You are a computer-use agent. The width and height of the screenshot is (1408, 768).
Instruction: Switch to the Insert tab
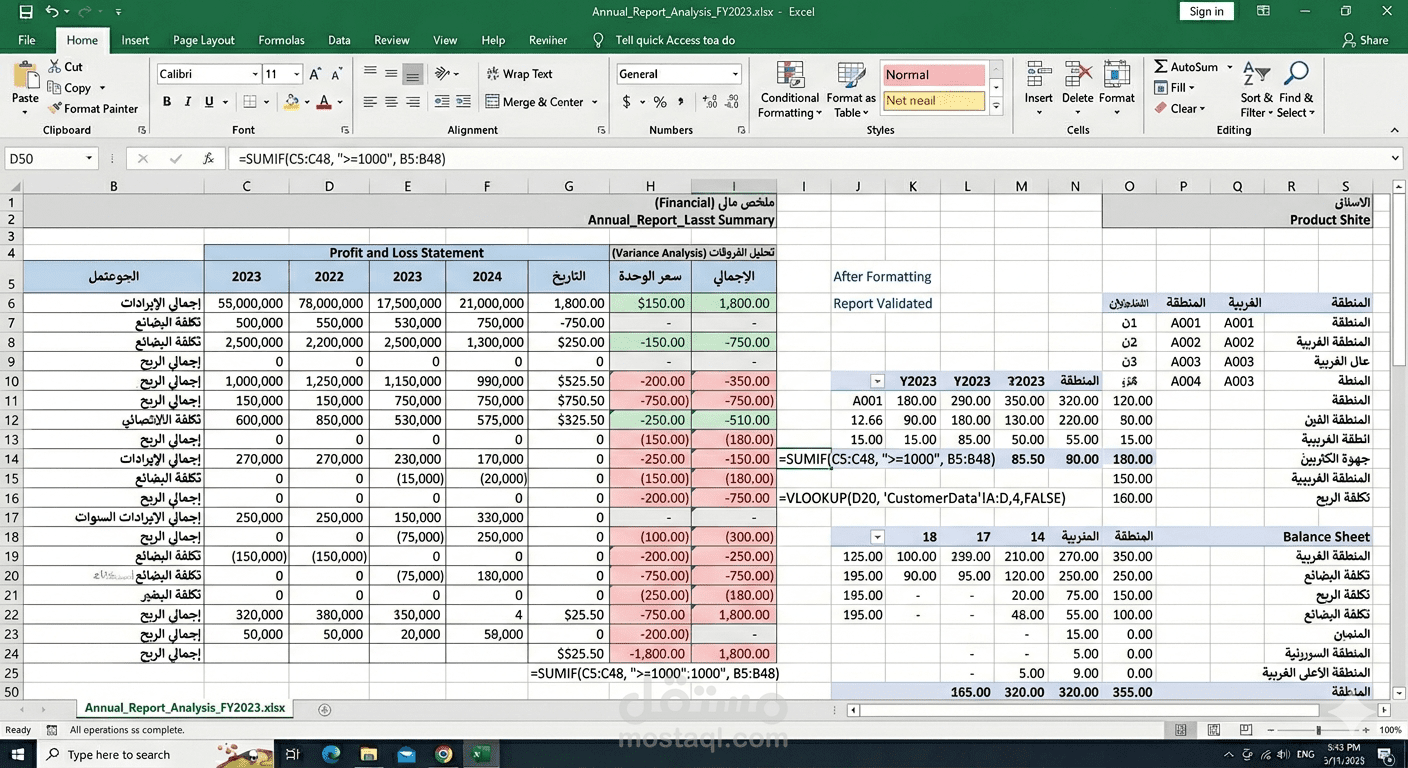coord(135,40)
